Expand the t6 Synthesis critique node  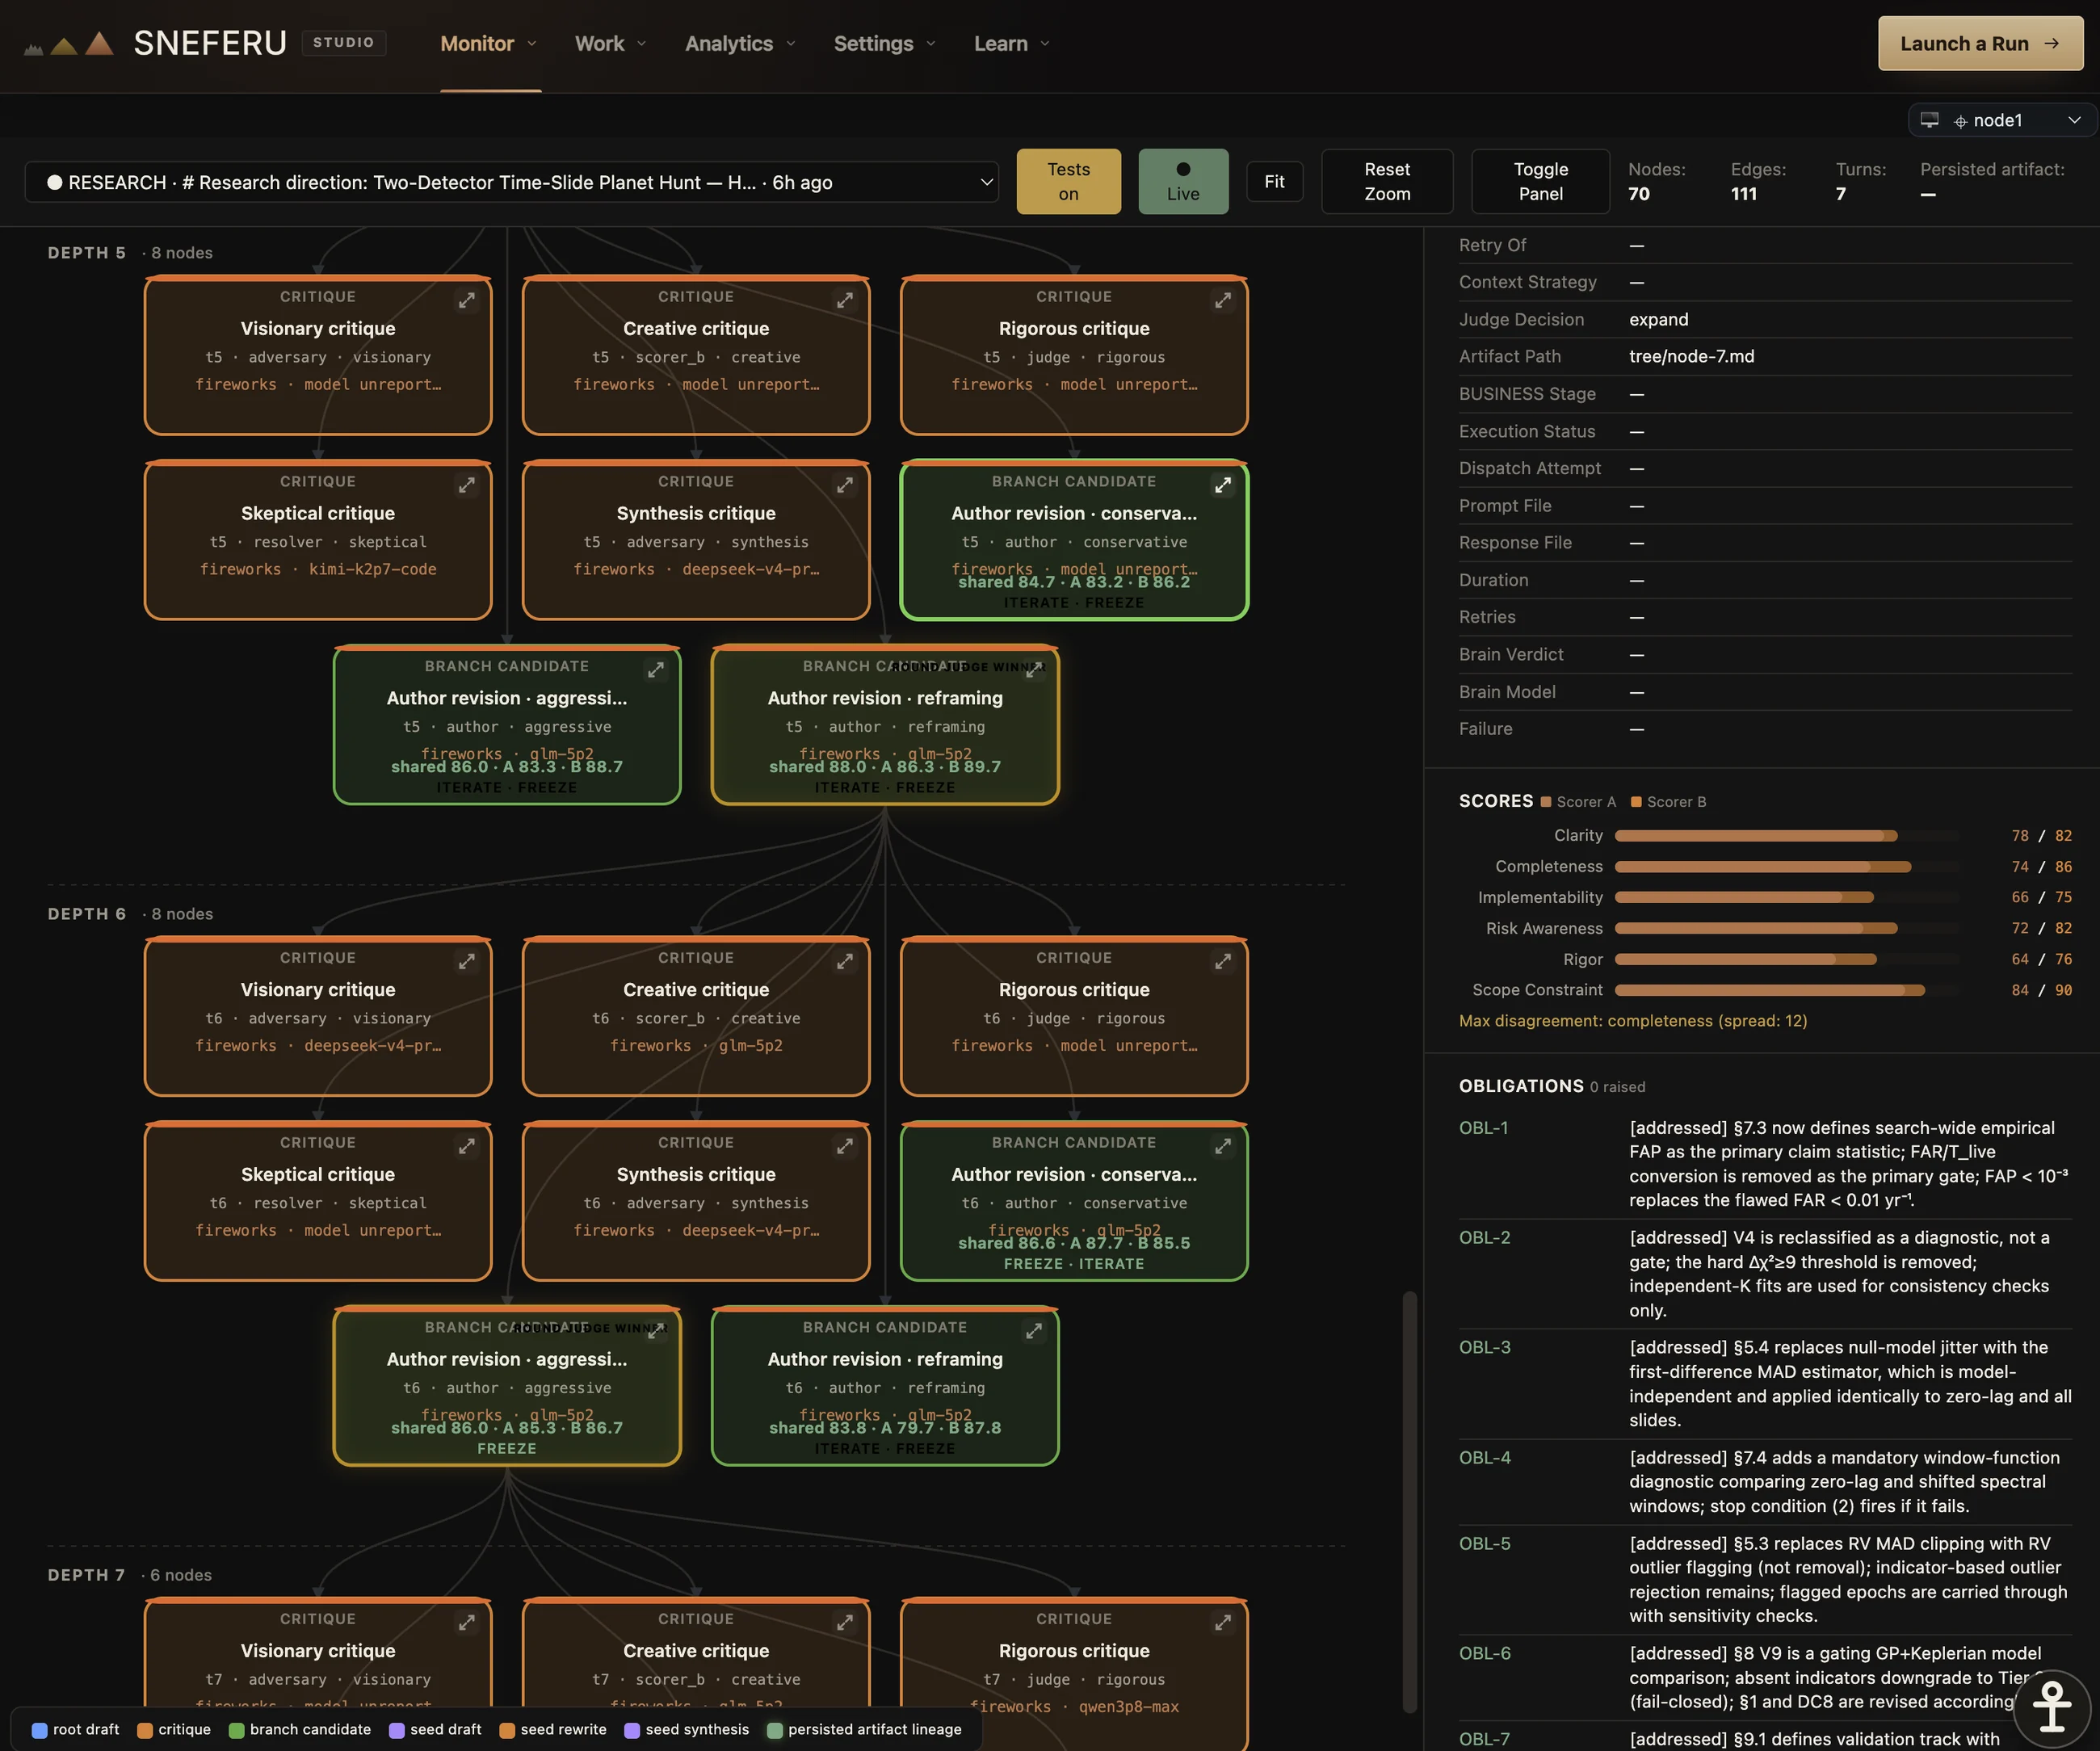tap(845, 1146)
